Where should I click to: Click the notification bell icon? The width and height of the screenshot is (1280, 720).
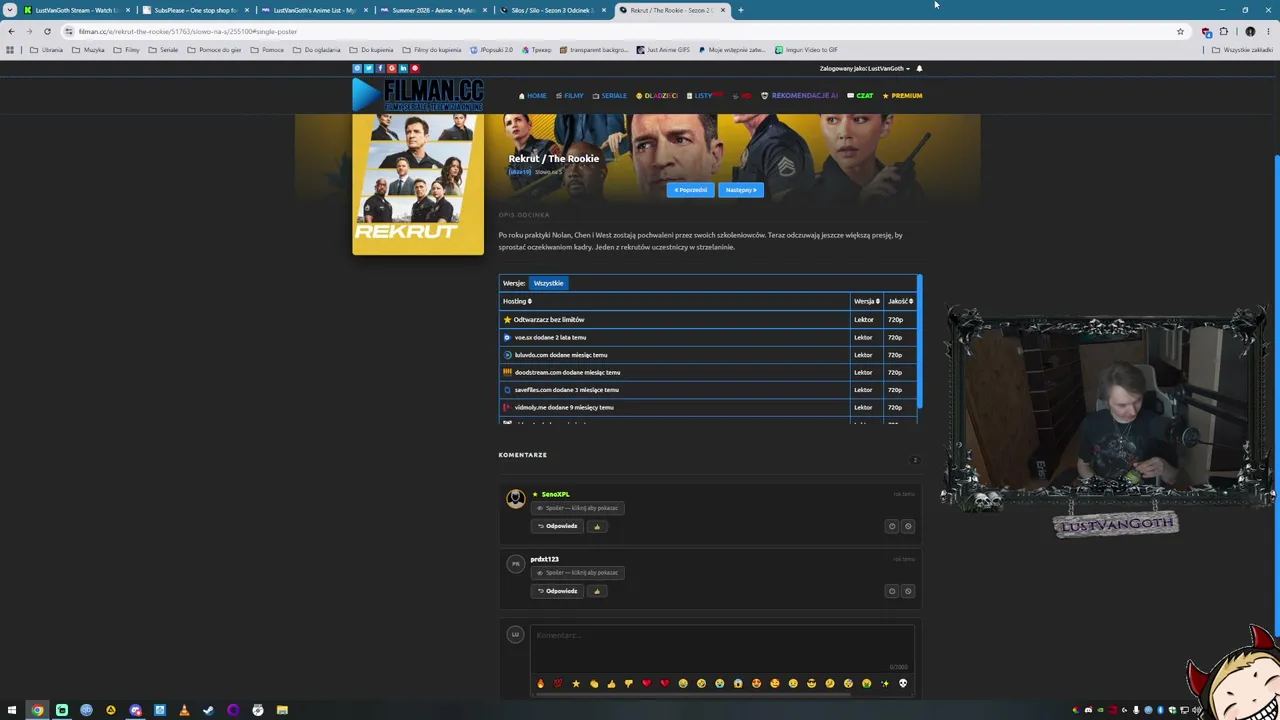919,69
